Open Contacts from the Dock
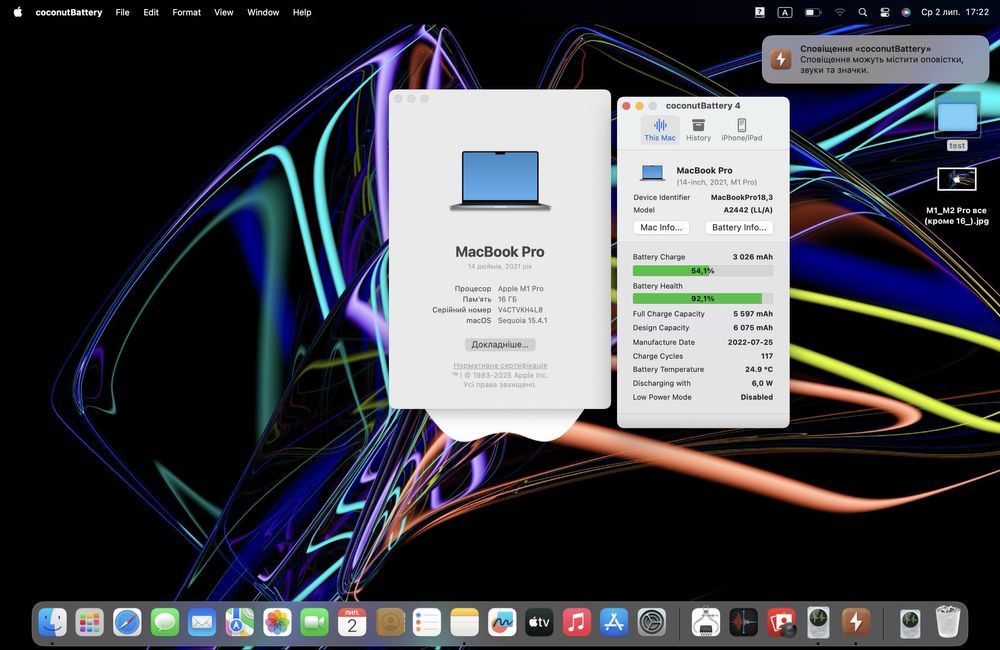 pos(390,622)
